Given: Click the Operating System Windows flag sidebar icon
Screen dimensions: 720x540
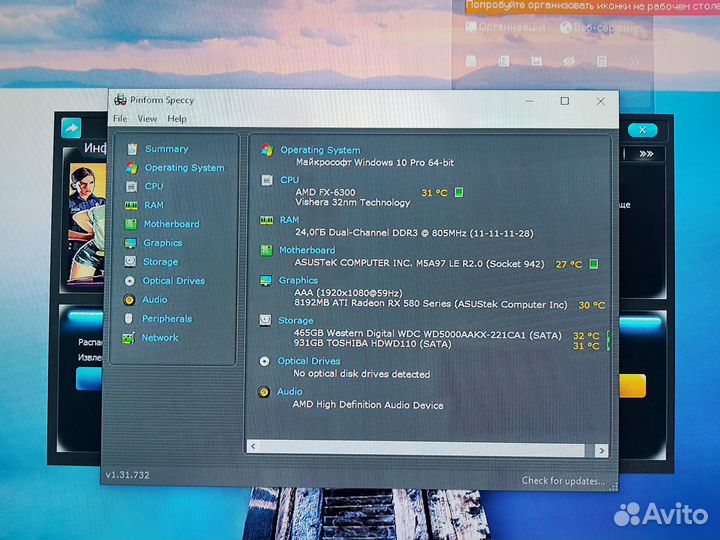Looking at the screenshot, I should [132, 168].
